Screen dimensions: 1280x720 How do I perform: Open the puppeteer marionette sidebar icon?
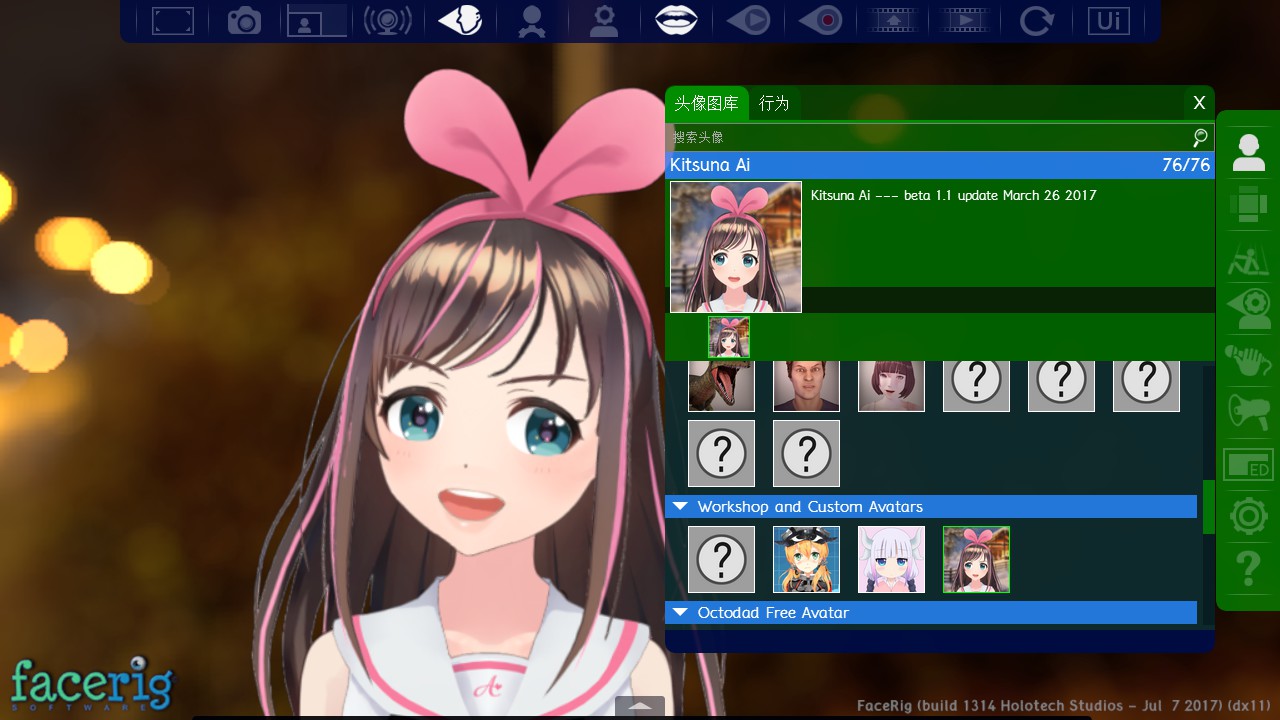click(x=1248, y=257)
